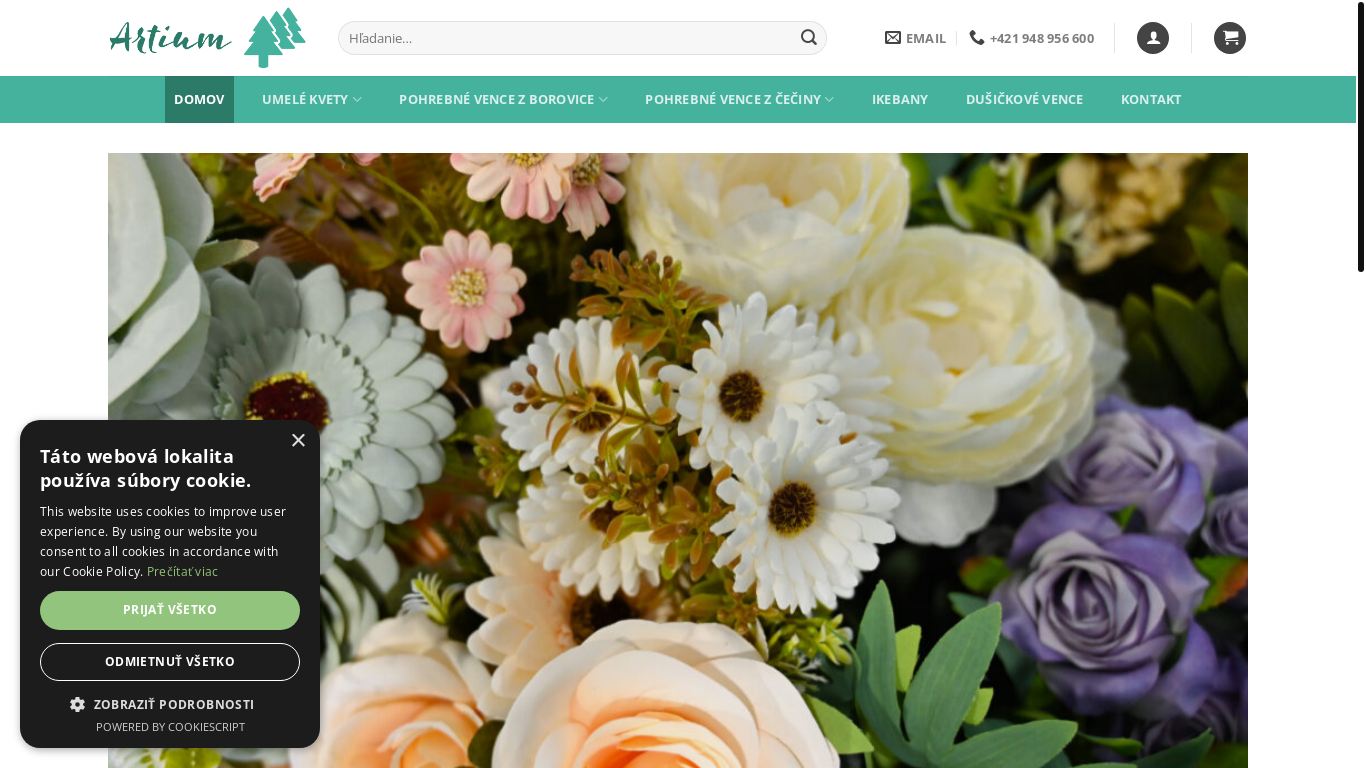Reject cookies with ODMIETNUŤ VŠETKO
The width and height of the screenshot is (1366, 768).
170,662
